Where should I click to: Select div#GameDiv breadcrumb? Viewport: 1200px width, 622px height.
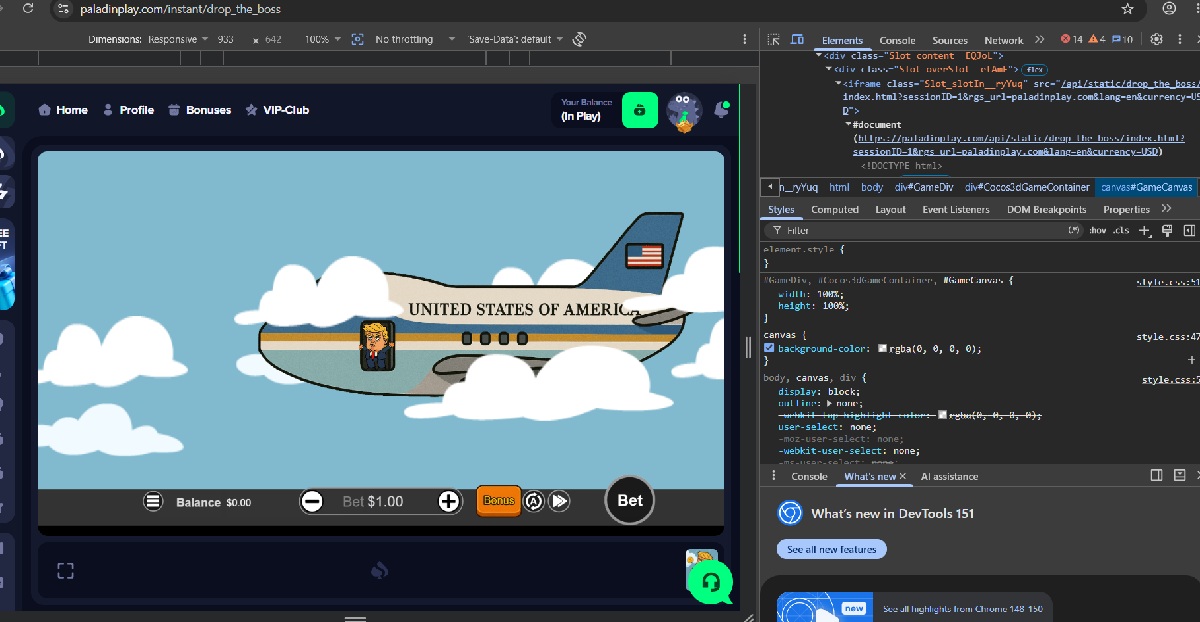pyautogui.click(x=924, y=187)
